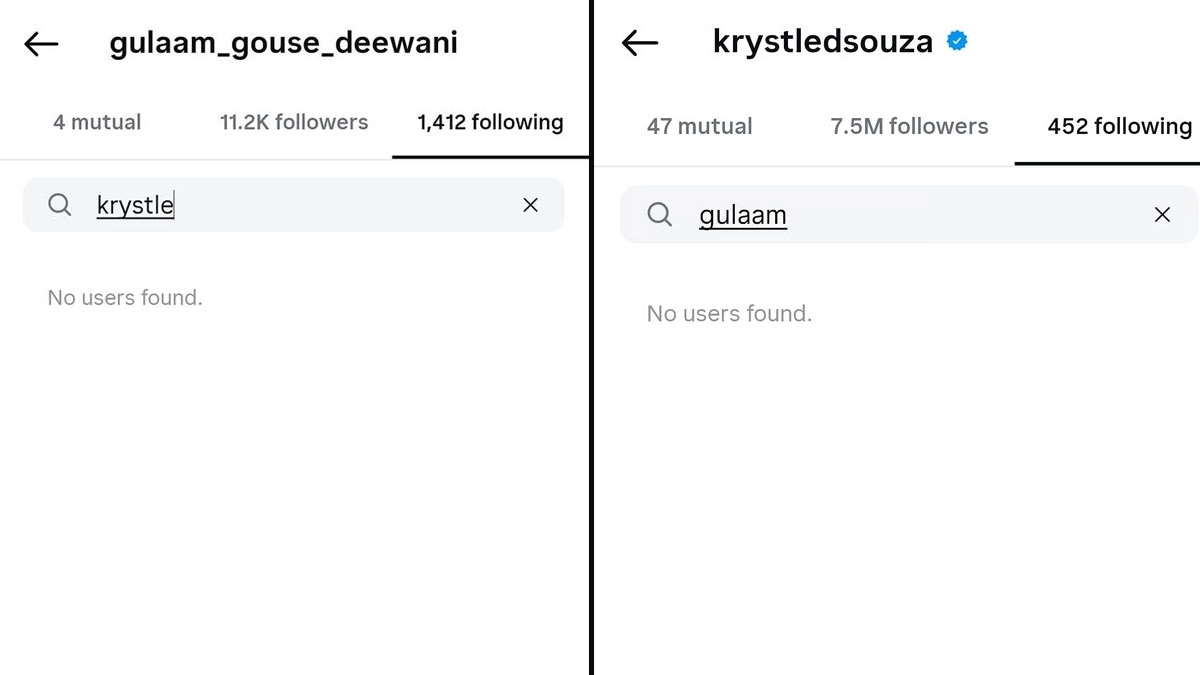The height and width of the screenshot is (675, 1200).
Task: Select the "452 following" tab
Action: [1119, 127]
